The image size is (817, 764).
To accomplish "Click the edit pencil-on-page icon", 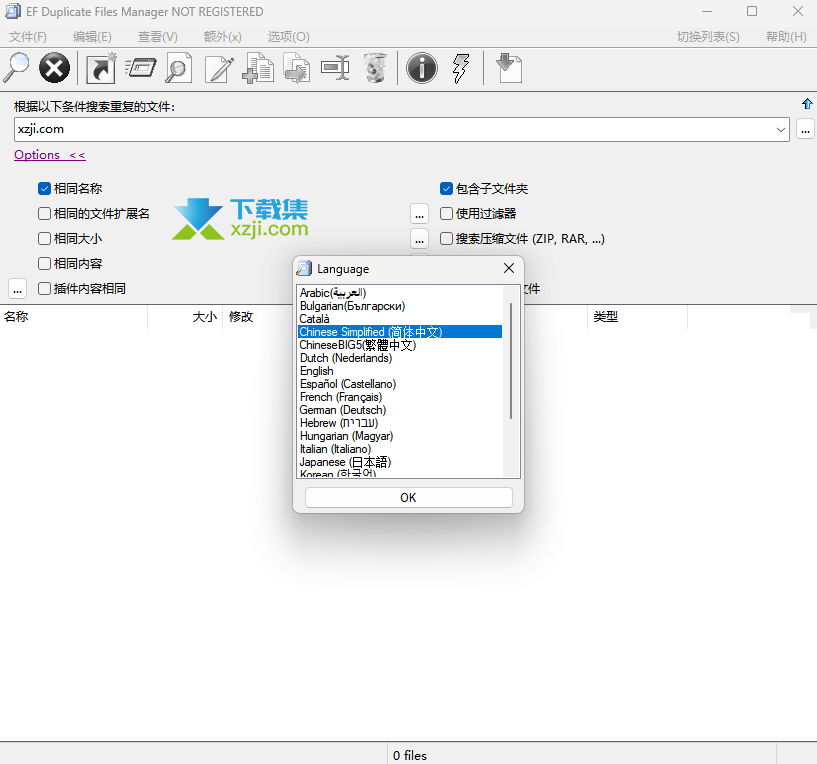I will pos(219,68).
